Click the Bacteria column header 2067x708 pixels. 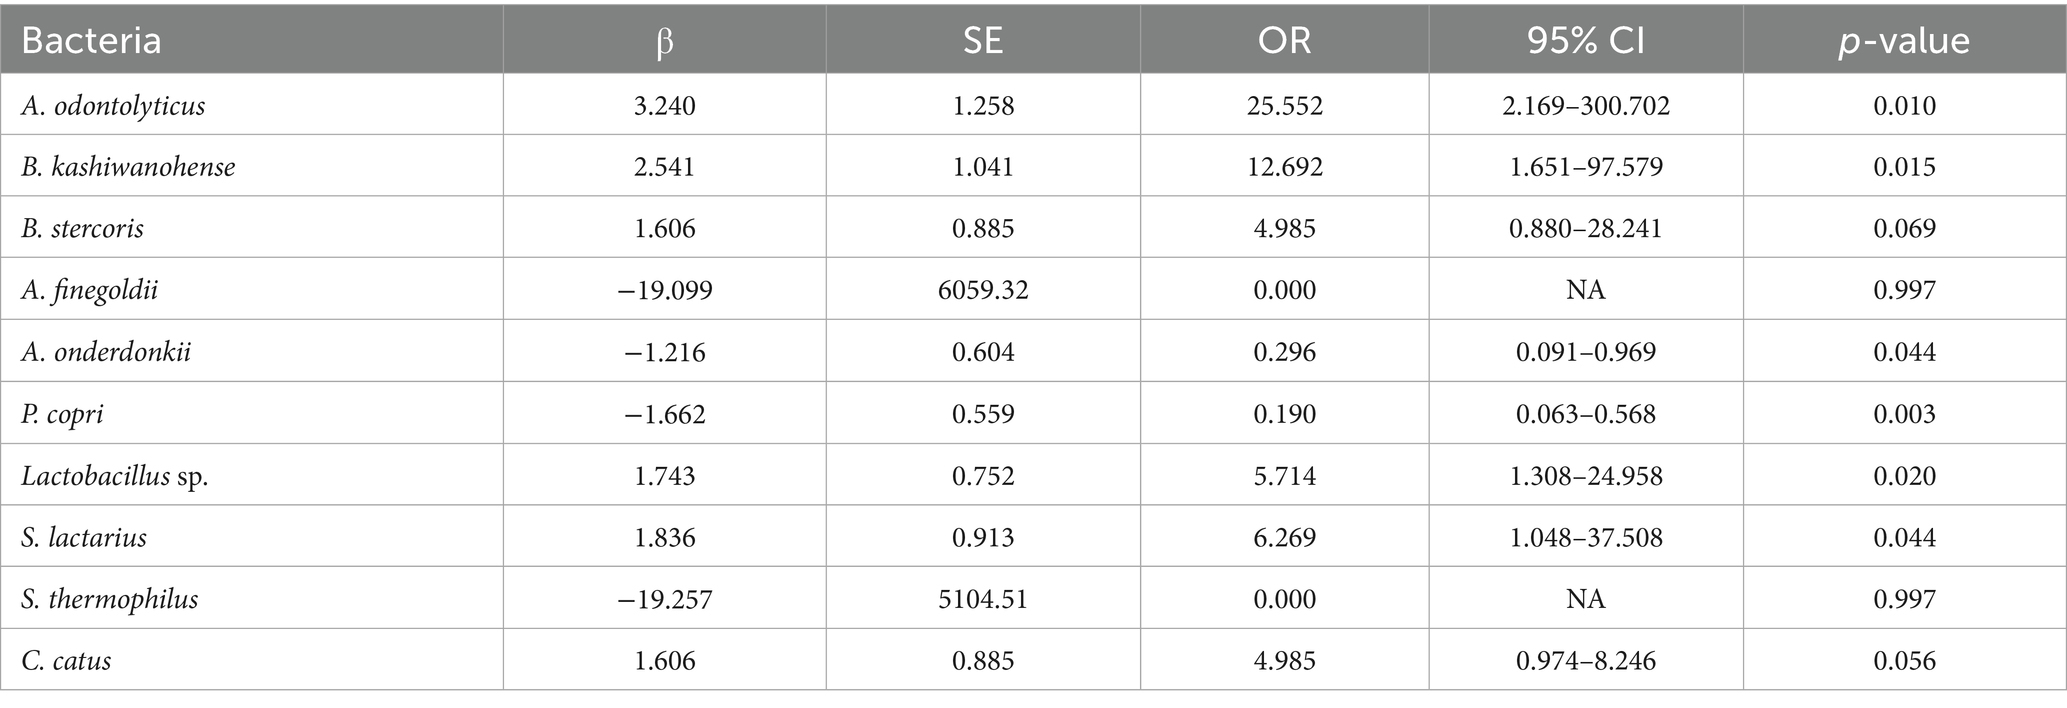click(x=91, y=41)
